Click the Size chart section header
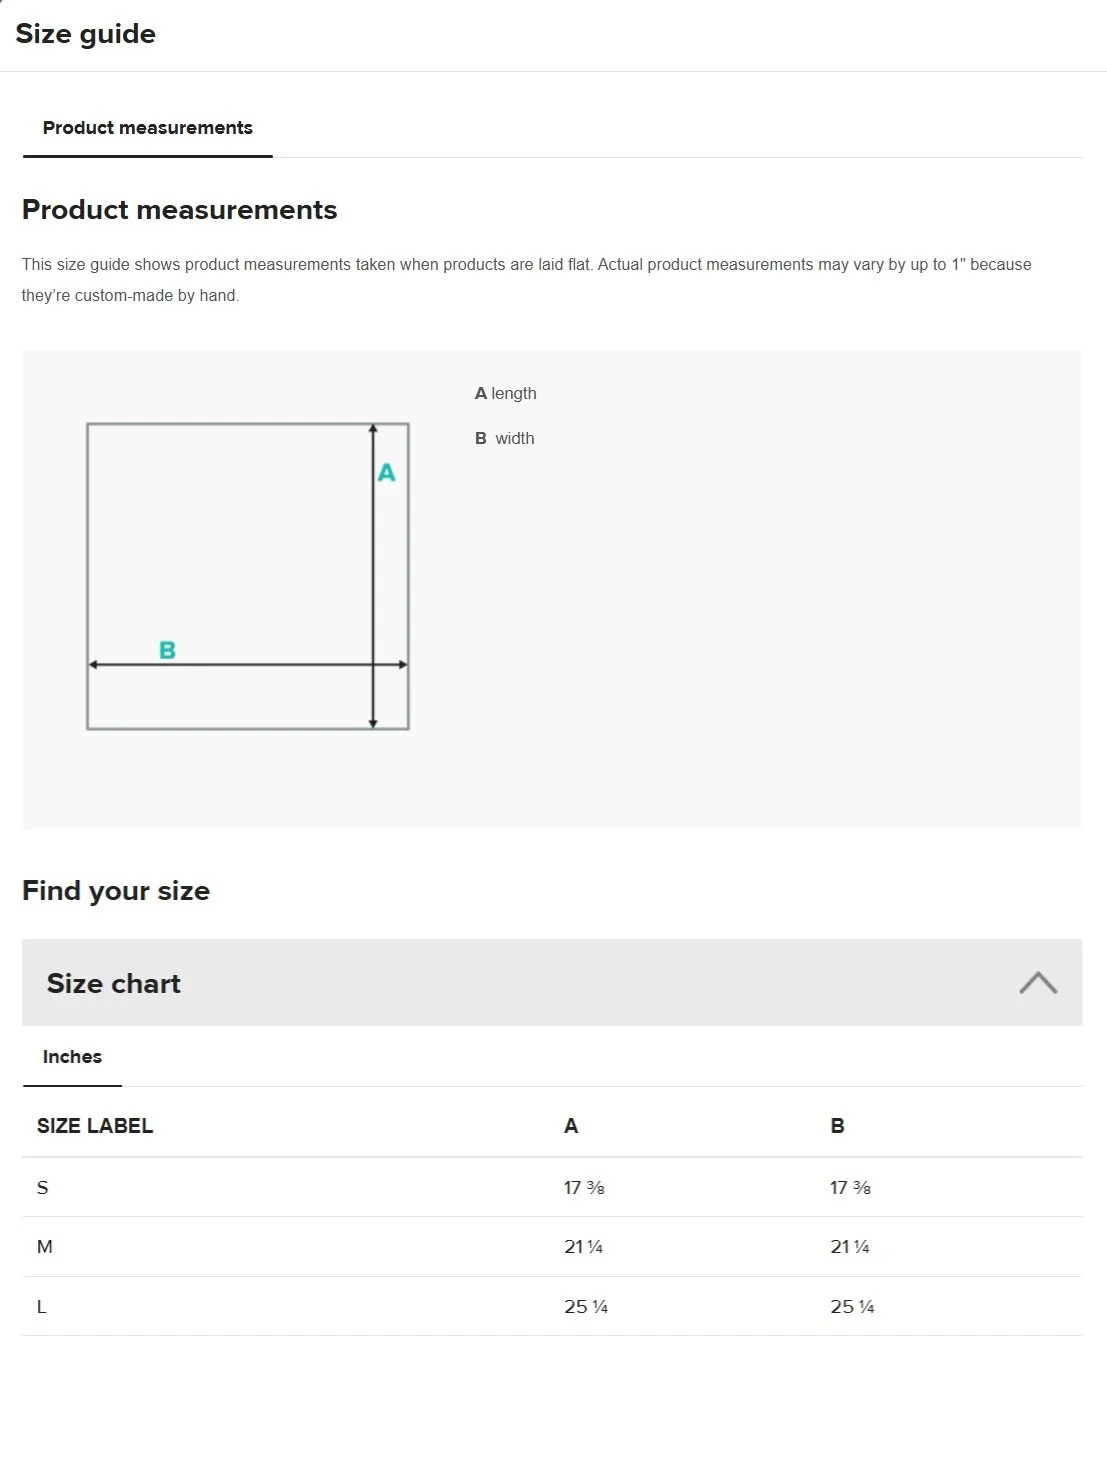 coord(114,983)
